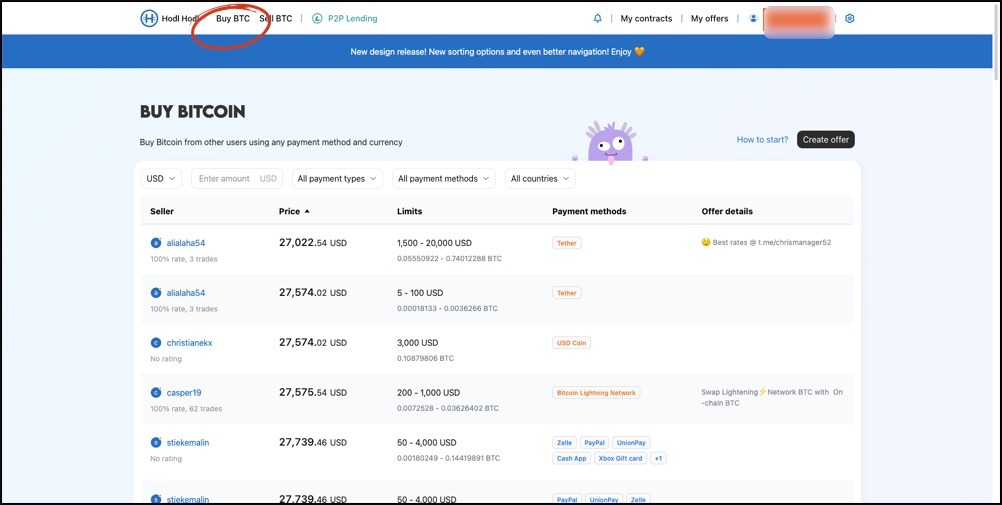
Task: Open My contracts
Action: click(646, 19)
